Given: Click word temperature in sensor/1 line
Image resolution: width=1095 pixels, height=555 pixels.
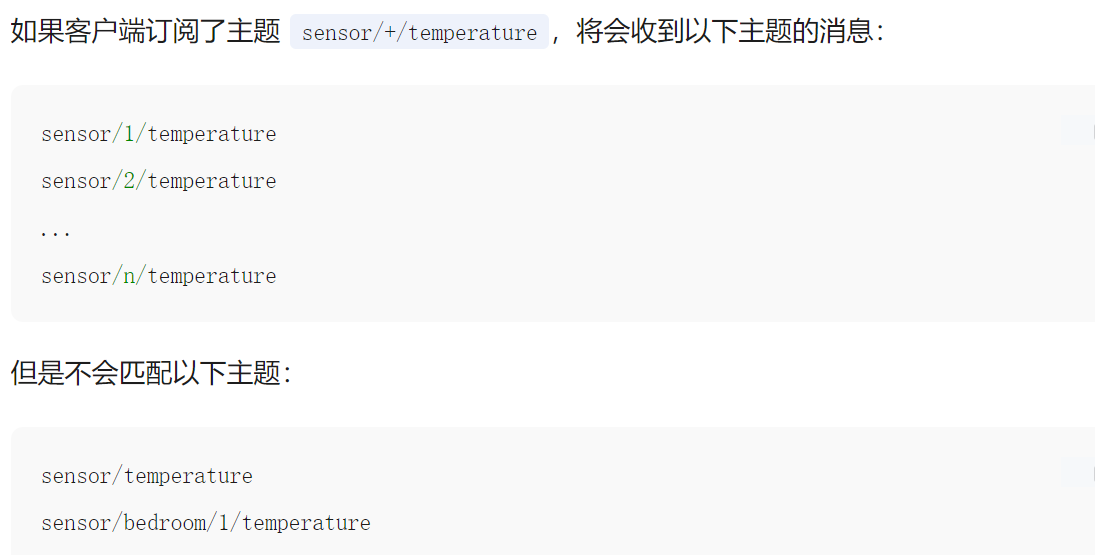Looking at the screenshot, I should [x=212, y=134].
